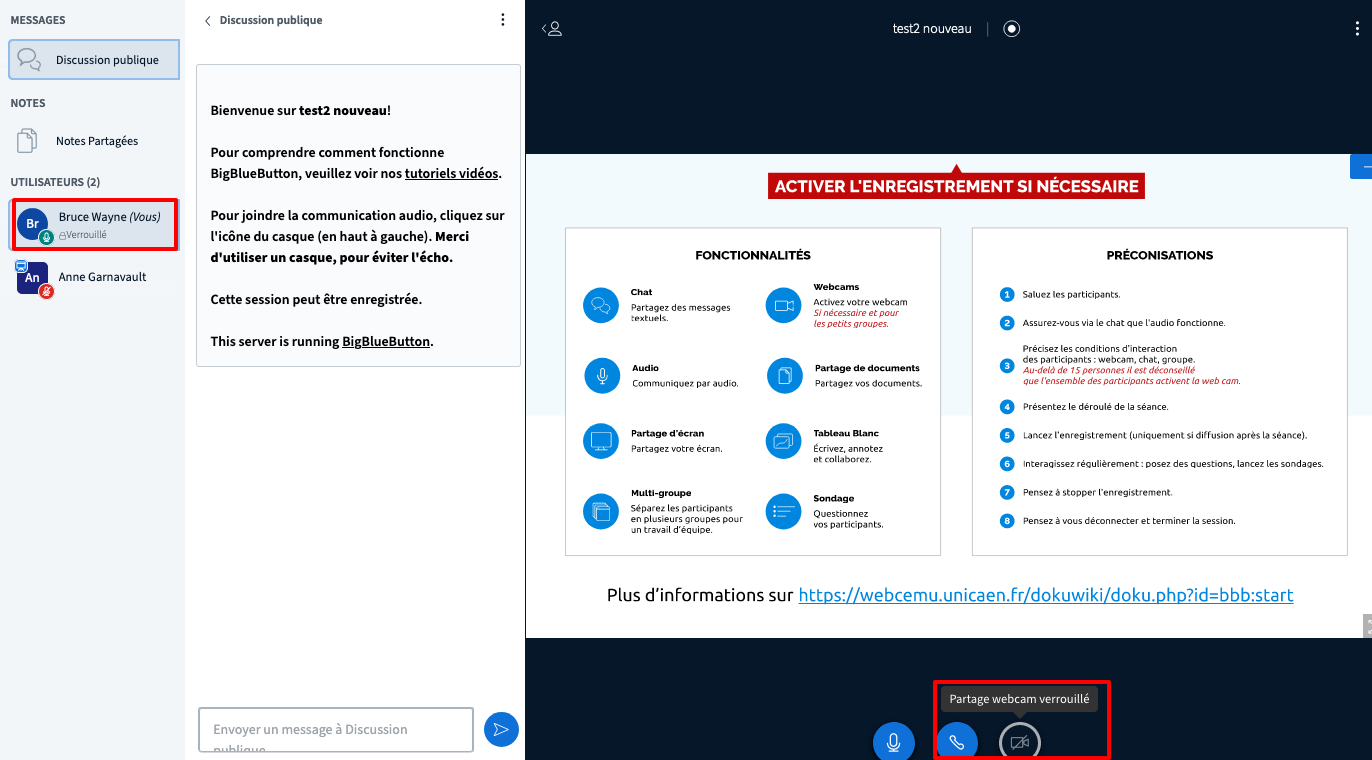Open Notes Partagées
Image resolution: width=1372 pixels, height=760 pixels.
tap(96, 141)
